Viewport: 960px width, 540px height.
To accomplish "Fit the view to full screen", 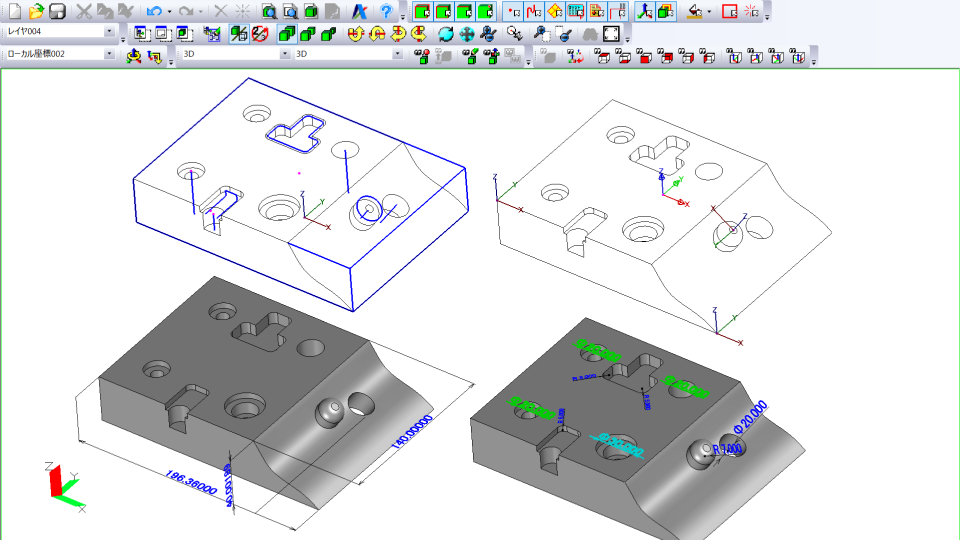I will [611, 34].
